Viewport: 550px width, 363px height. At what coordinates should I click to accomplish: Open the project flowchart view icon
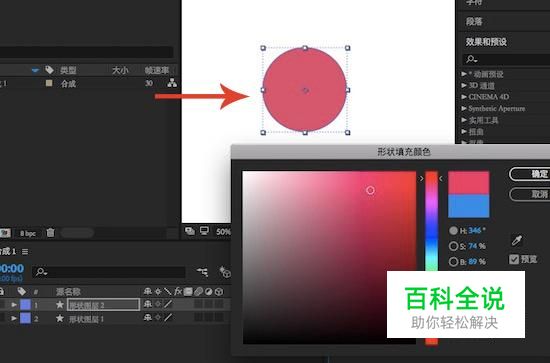172,83
